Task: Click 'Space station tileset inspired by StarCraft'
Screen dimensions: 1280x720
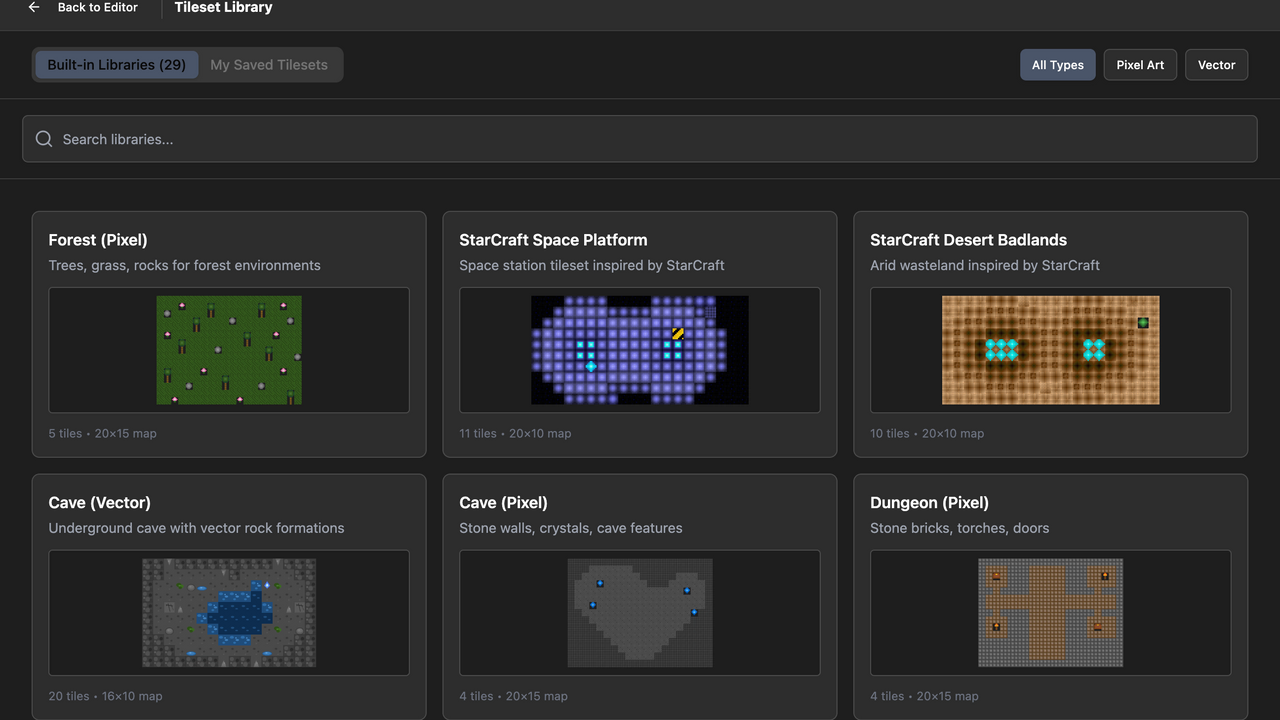Action: click(592, 266)
